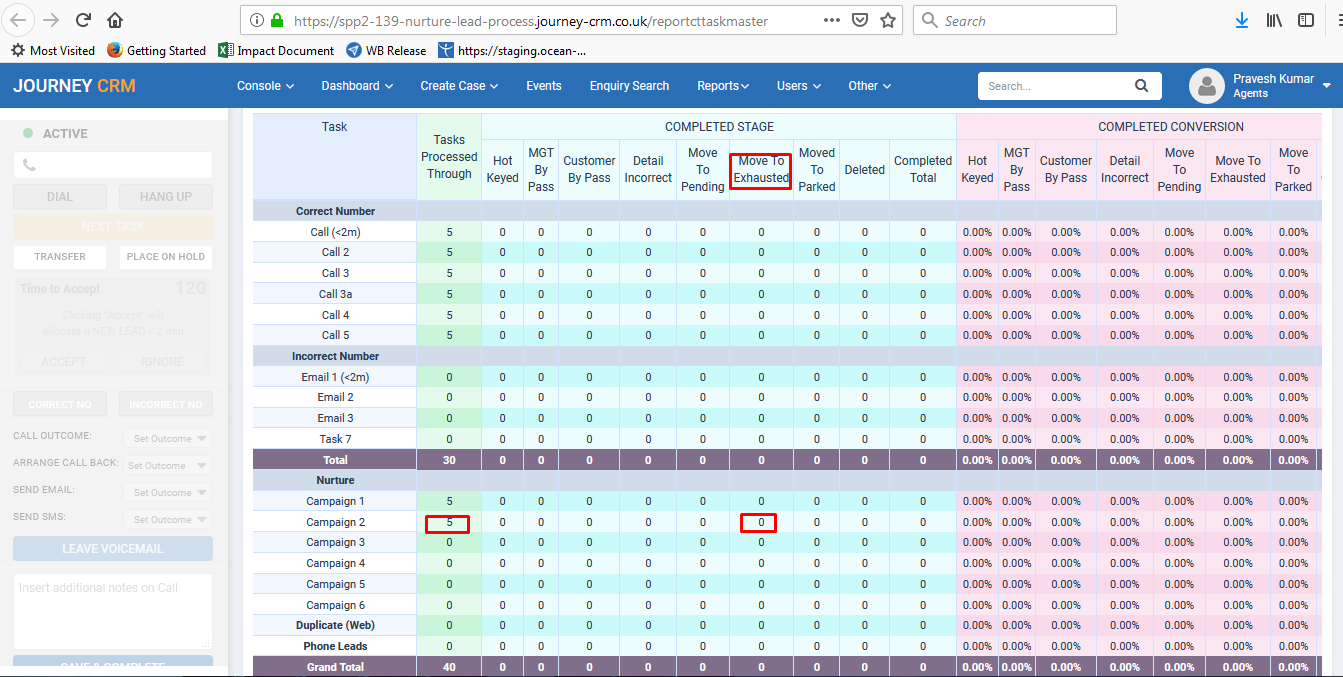1343x677 pixels.
Task: Bookmark this page with star icon
Action: (887, 20)
